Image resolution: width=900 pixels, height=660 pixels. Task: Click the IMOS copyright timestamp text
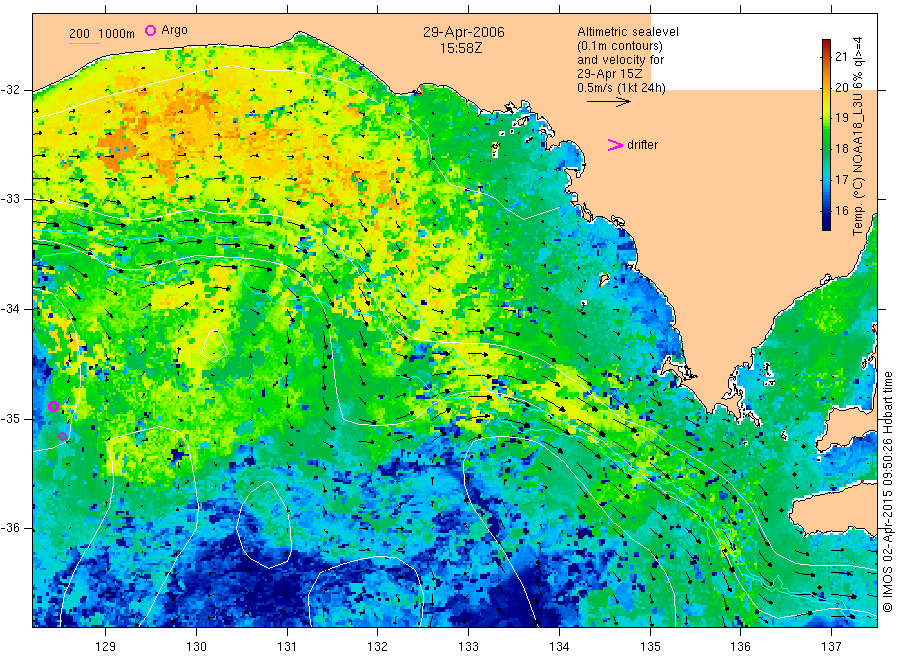[x=887, y=492]
